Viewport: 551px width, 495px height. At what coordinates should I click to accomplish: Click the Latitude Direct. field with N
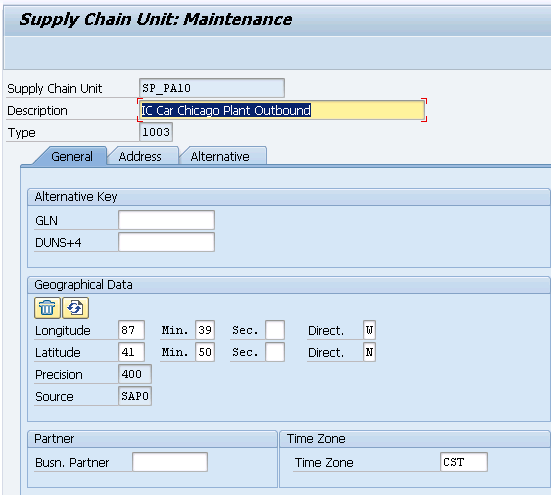369,352
